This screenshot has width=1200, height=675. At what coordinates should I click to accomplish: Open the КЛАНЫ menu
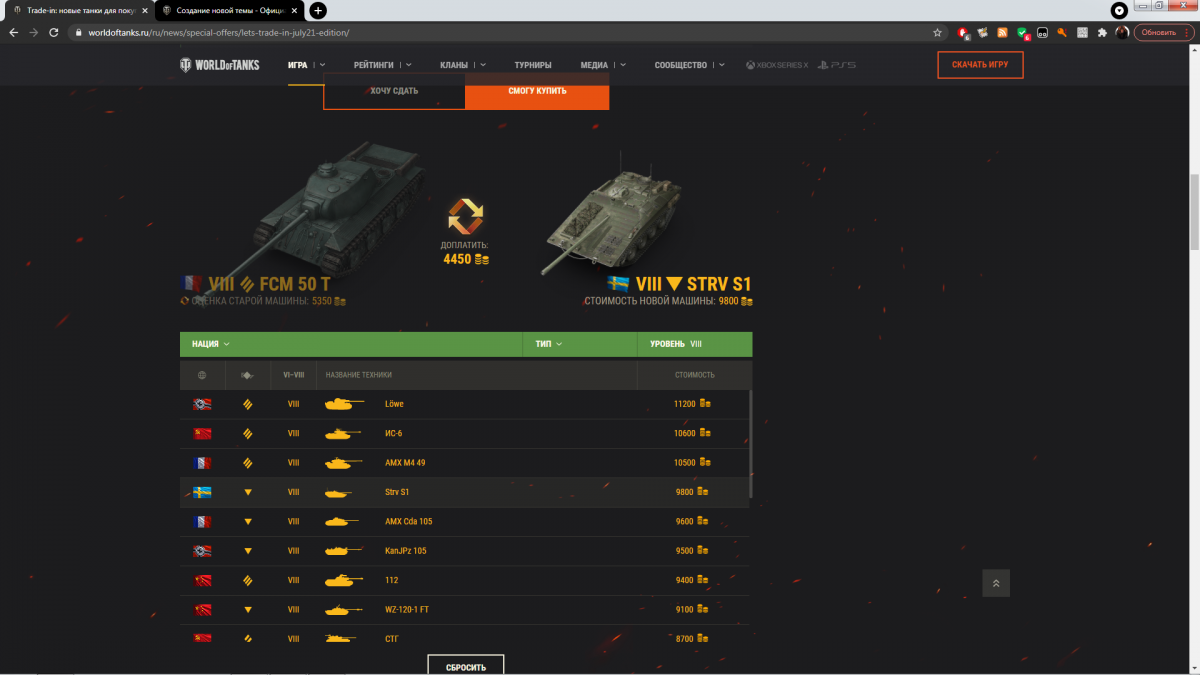454,65
